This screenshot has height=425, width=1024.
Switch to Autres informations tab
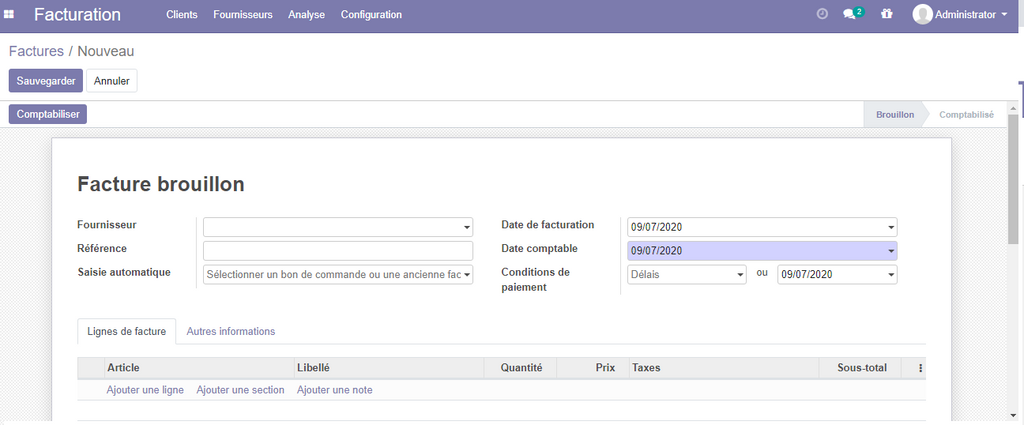click(231, 331)
